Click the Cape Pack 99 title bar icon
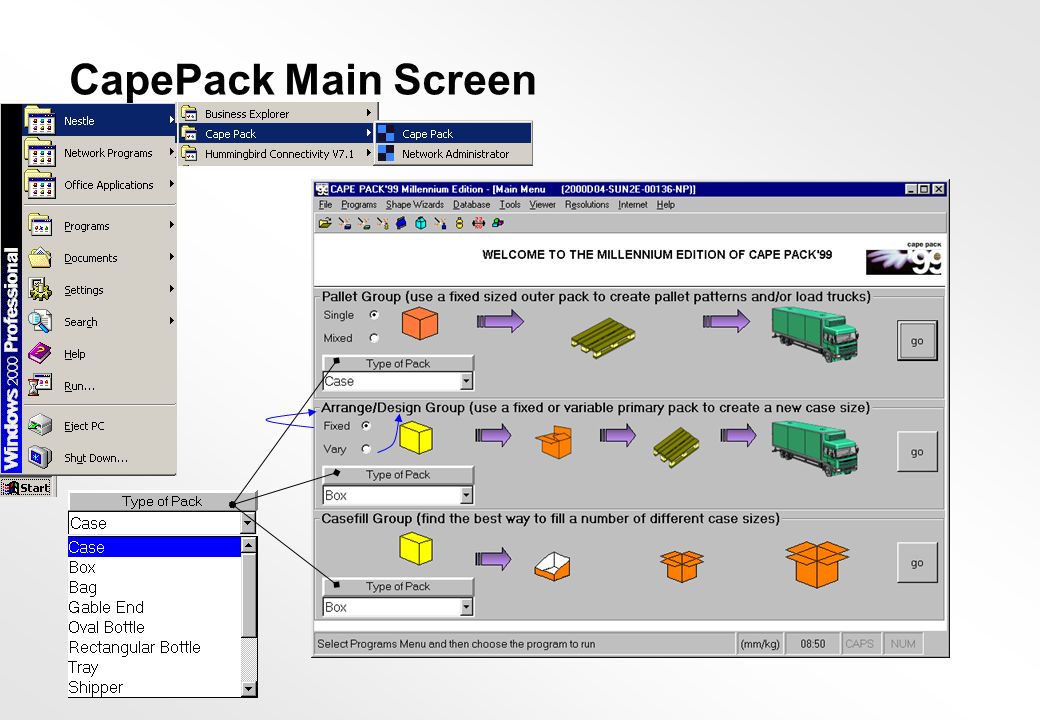The width and height of the screenshot is (1040, 720). pos(322,189)
